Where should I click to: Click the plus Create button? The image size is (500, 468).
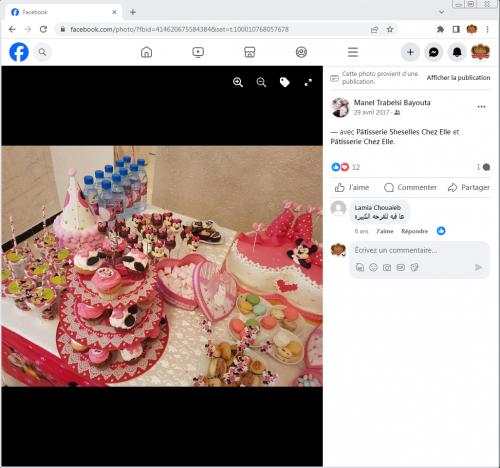pos(410,52)
